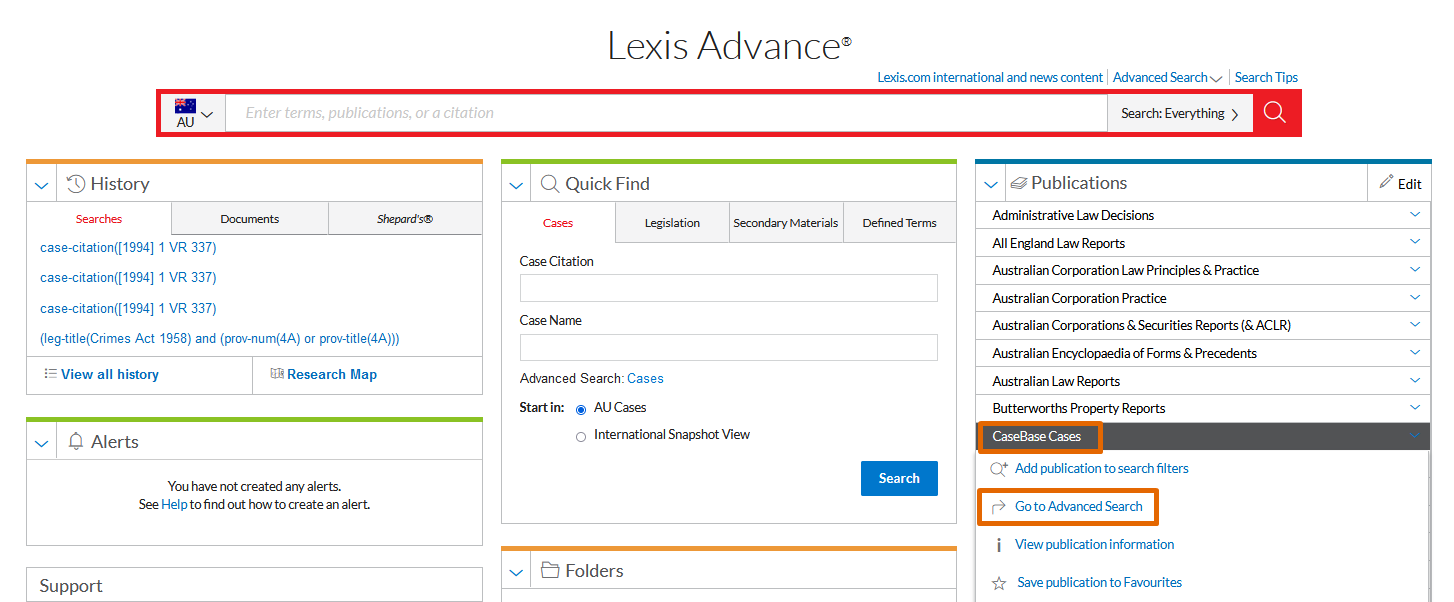Click the Quick Find magnifier icon
Screen dimensions: 1454x602
[550, 183]
